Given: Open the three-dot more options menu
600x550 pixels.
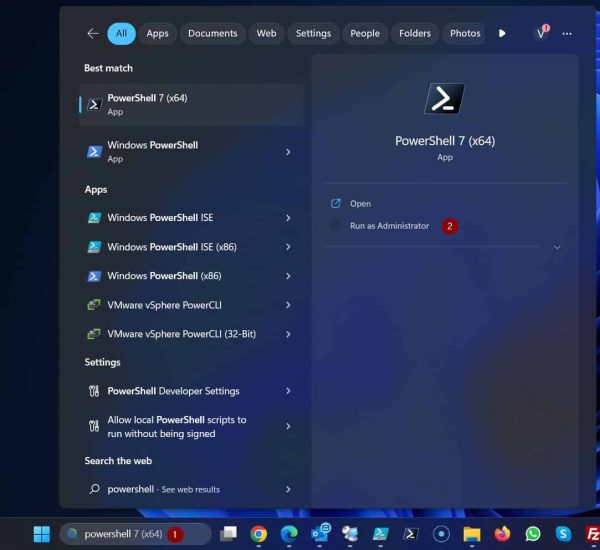Looking at the screenshot, I should [x=567, y=34].
